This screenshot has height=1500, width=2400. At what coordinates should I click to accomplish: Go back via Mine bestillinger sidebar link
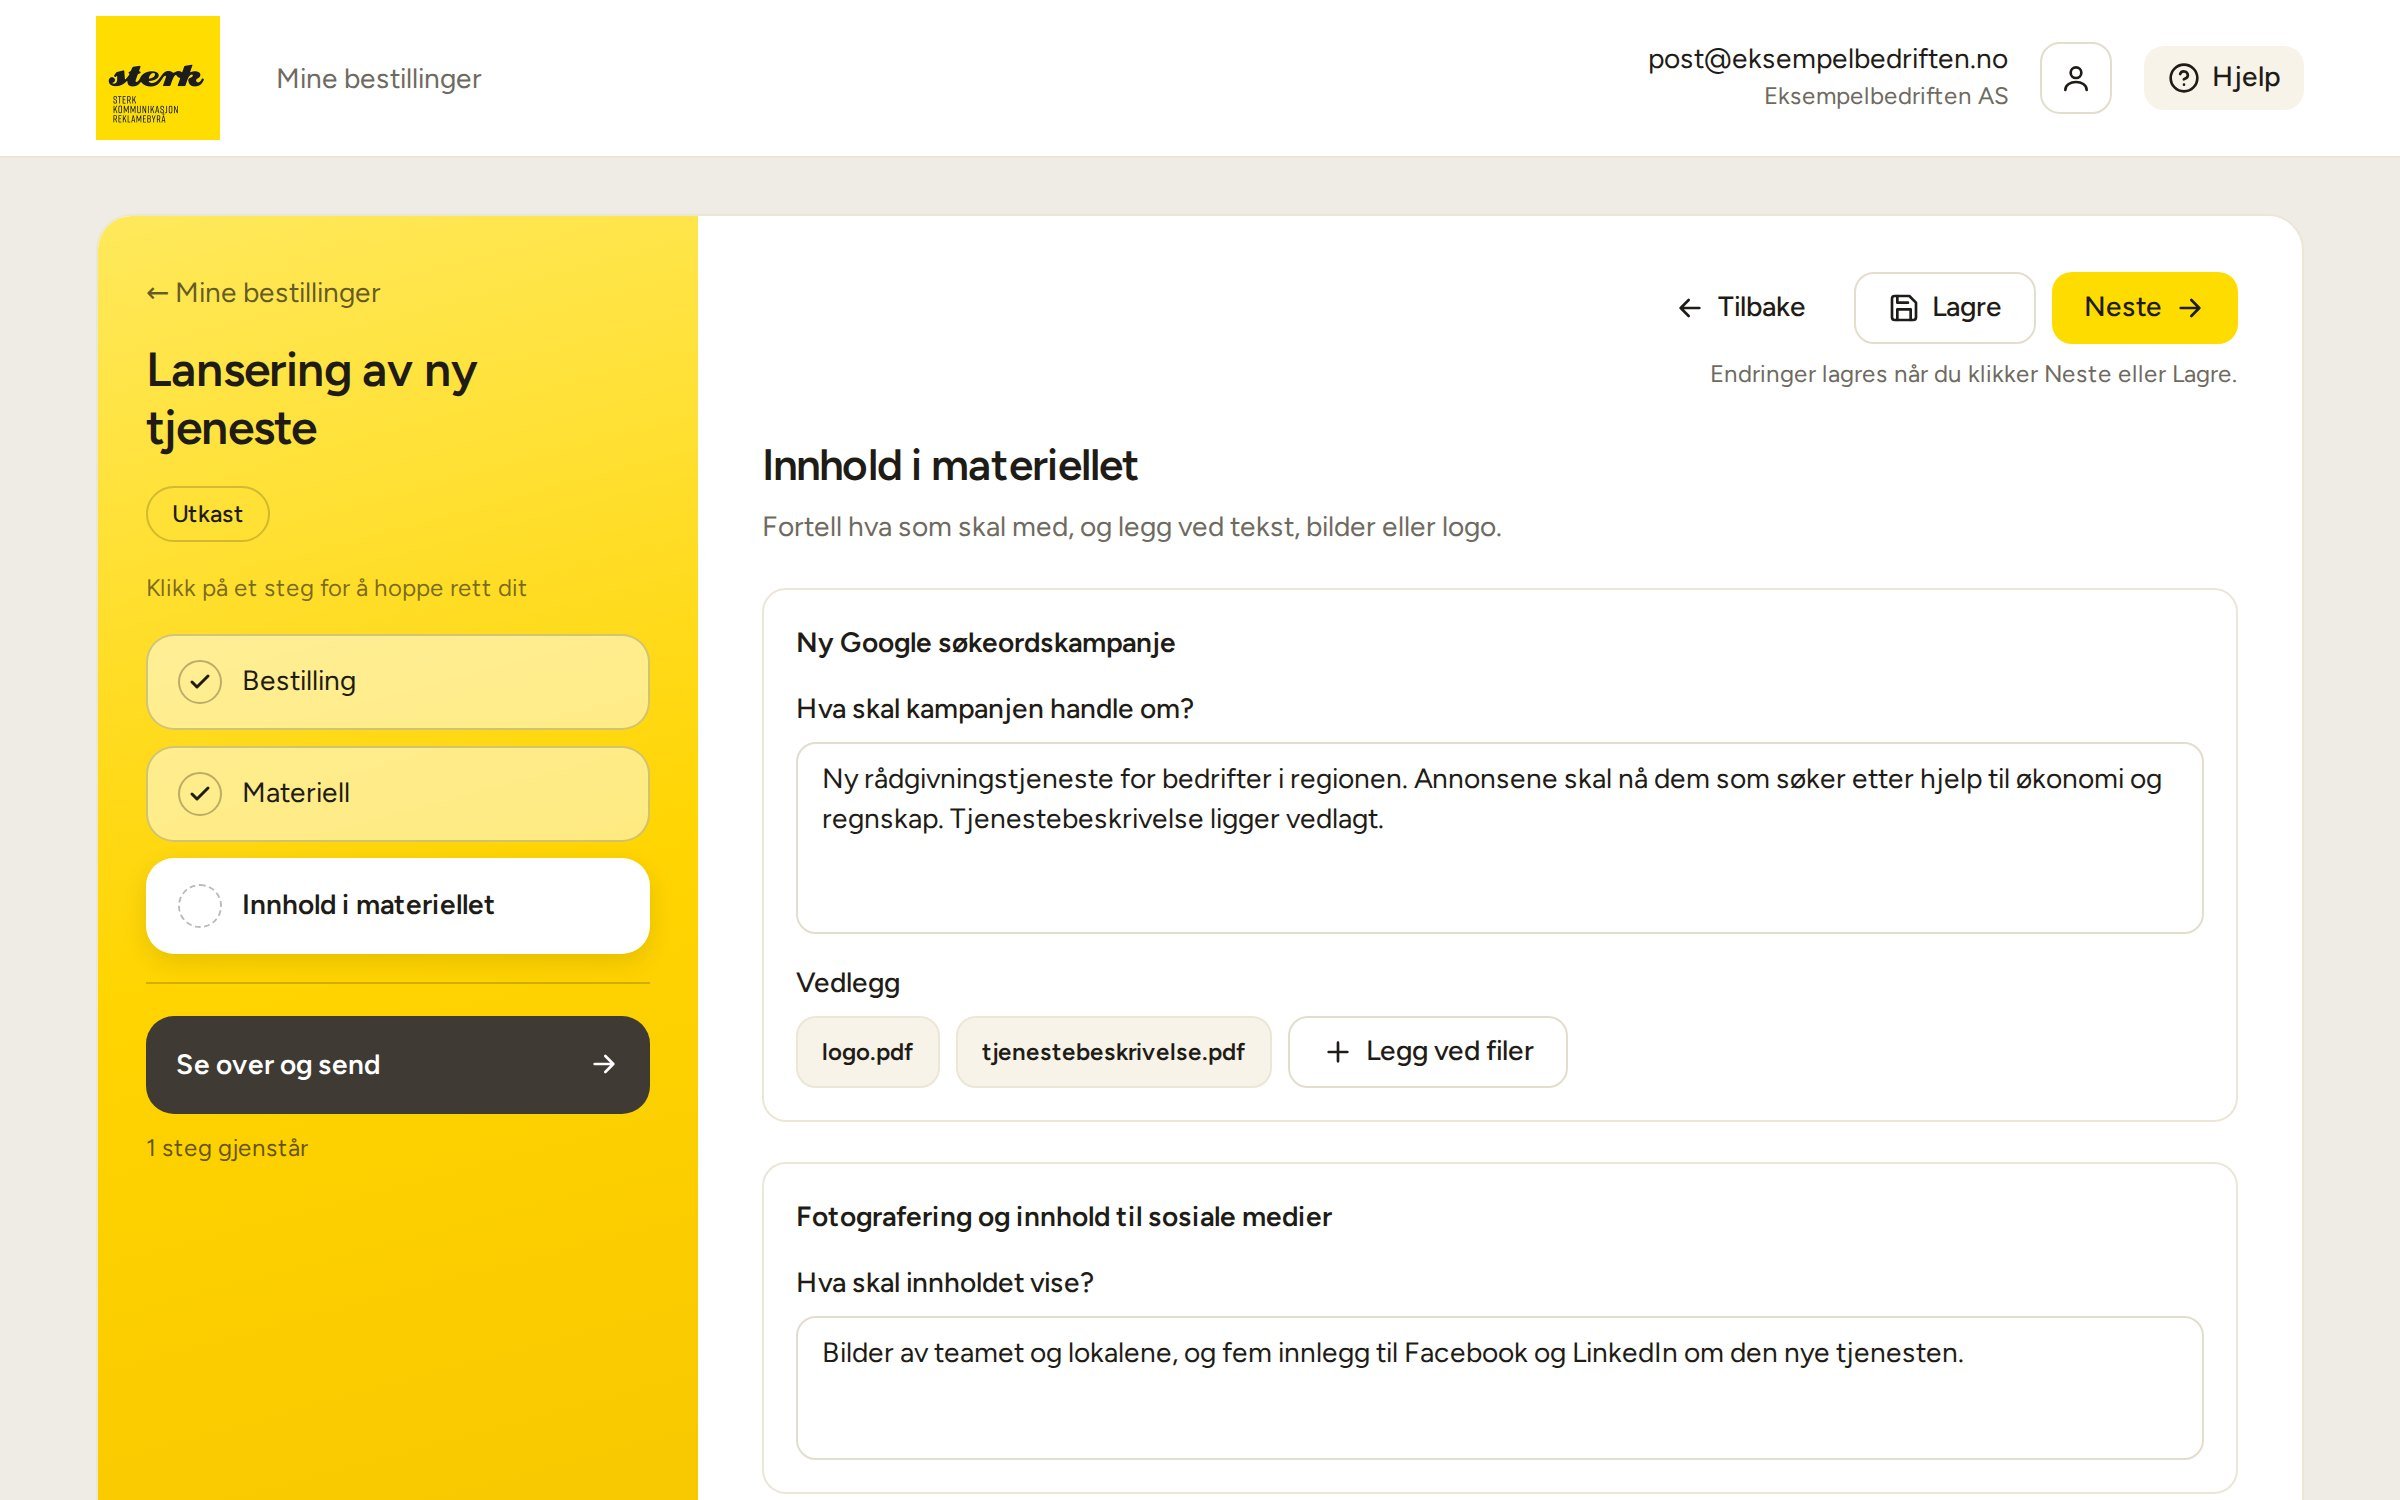click(x=263, y=293)
